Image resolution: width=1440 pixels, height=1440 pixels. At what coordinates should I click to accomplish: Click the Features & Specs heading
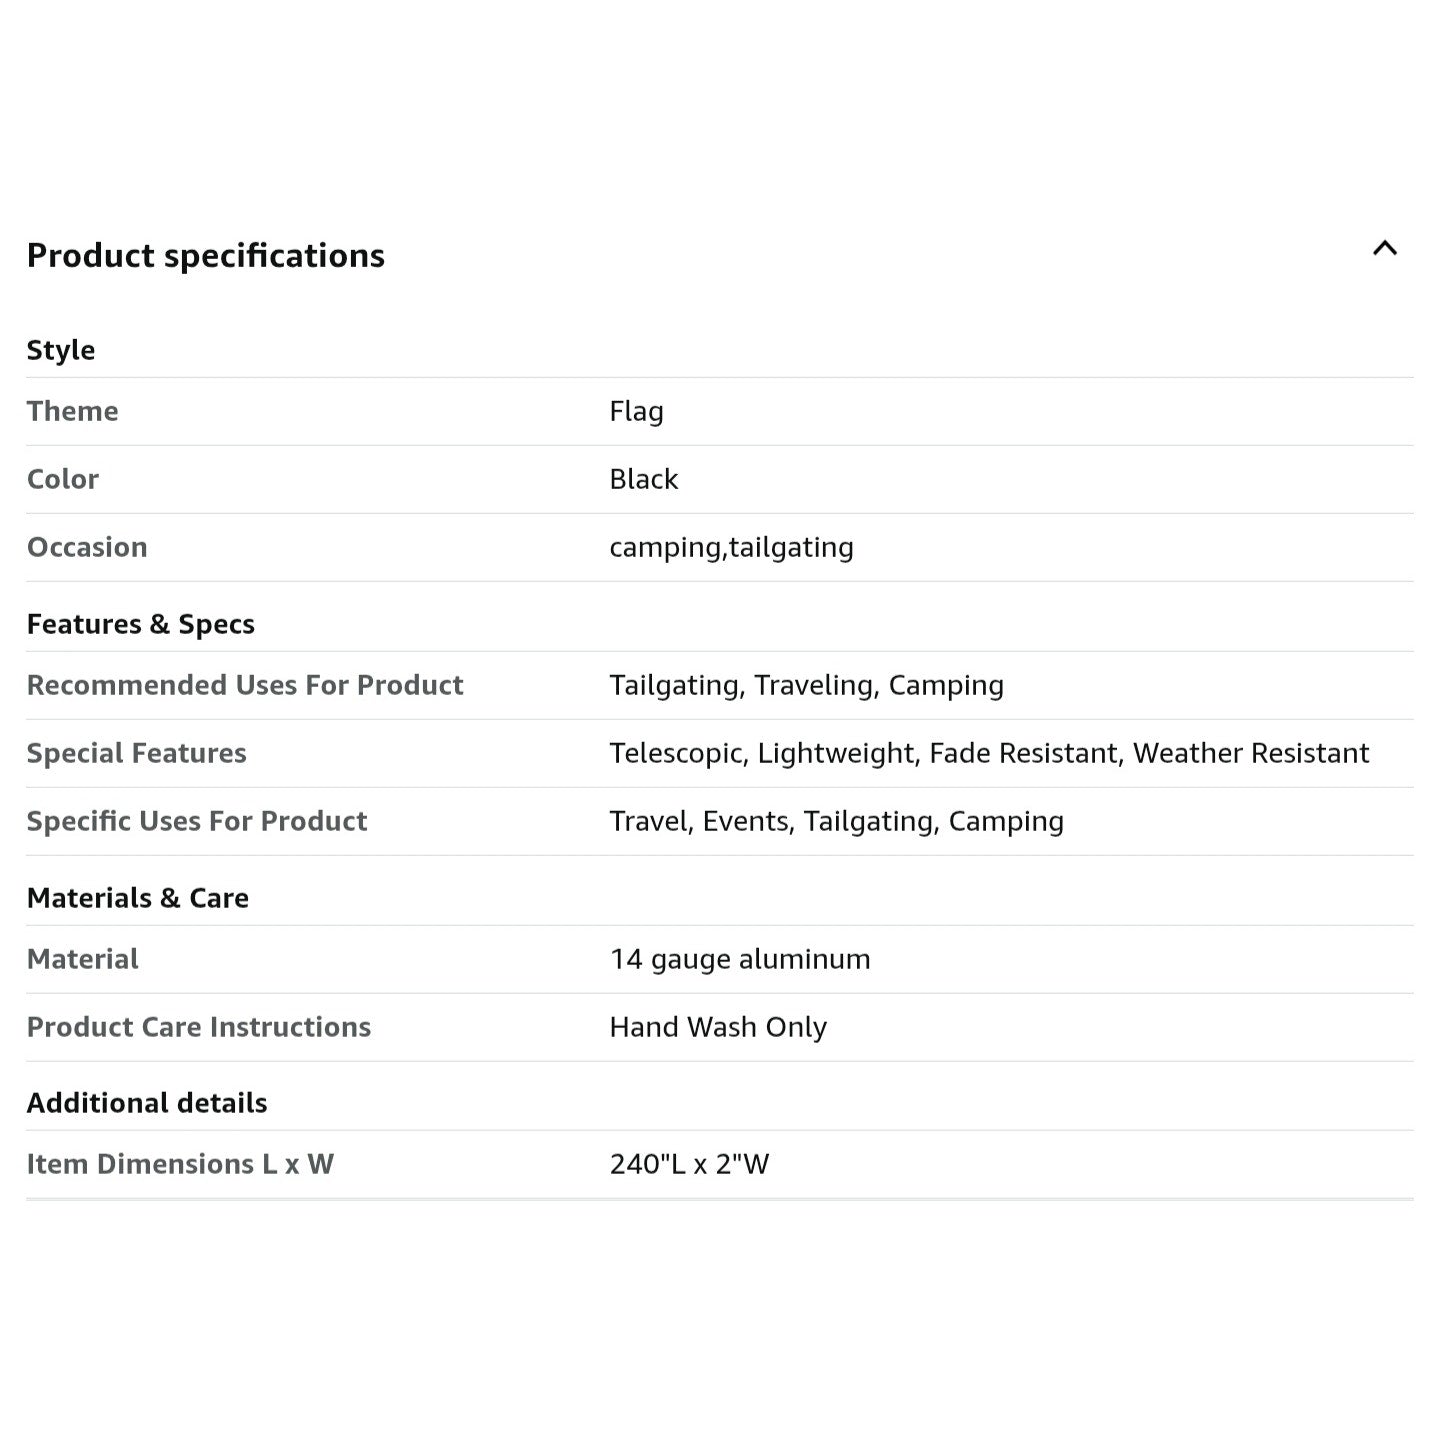(x=141, y=624)
